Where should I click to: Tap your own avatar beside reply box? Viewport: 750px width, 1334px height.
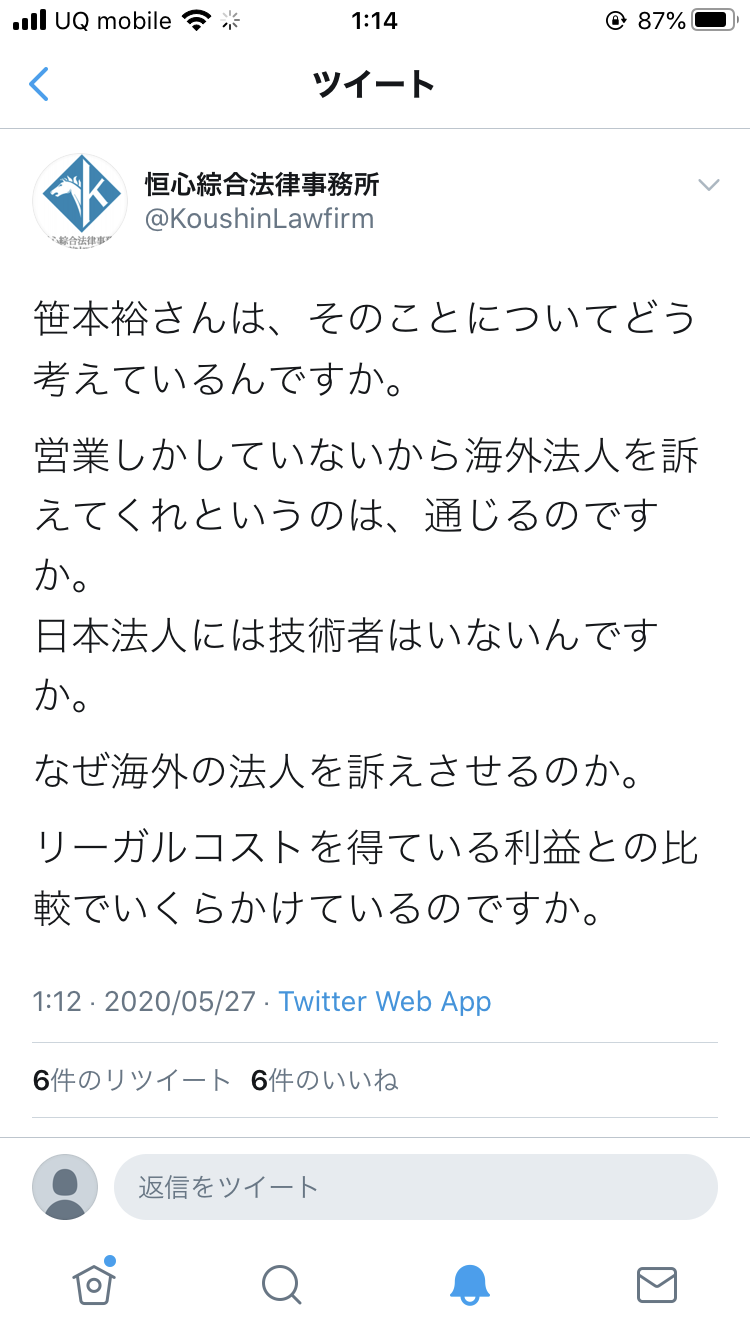coord(65,1187)
